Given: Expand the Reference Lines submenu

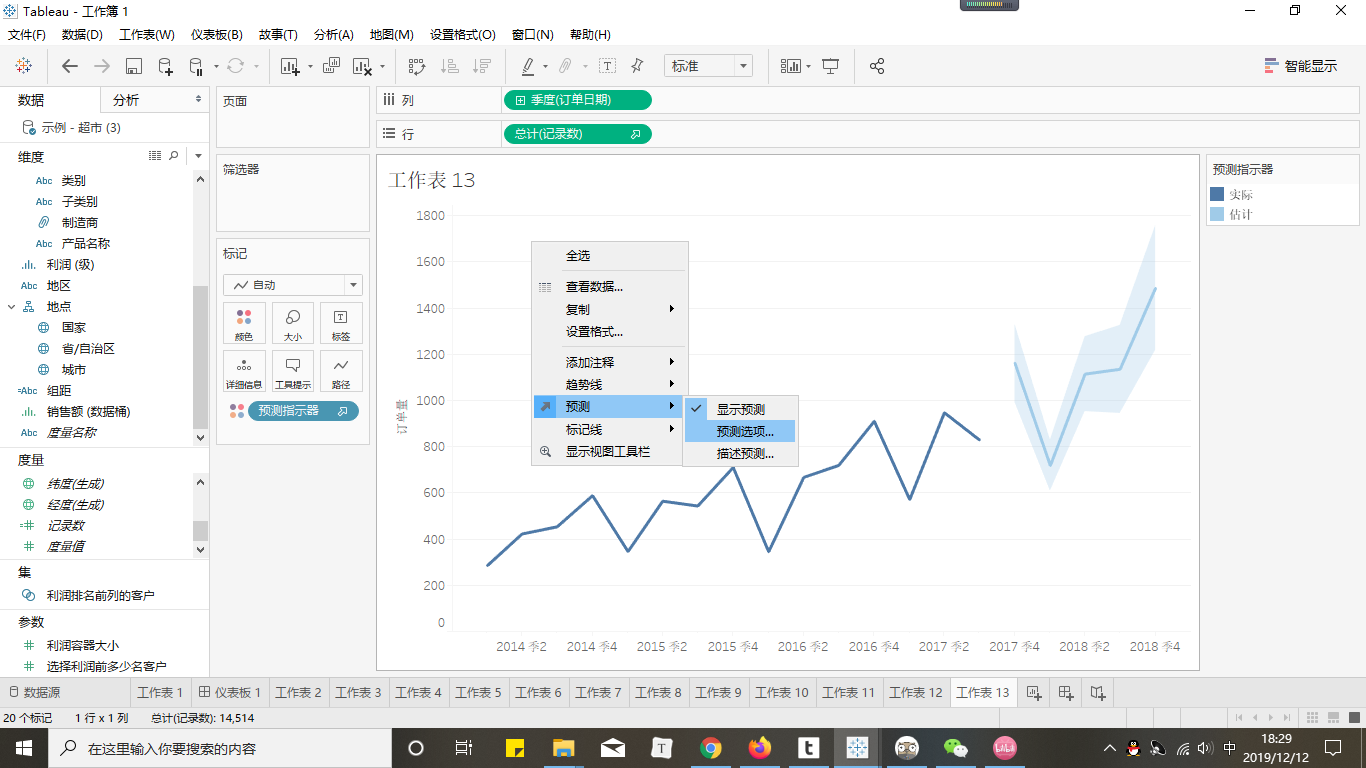Looking at the screenshot, I should [610, 429].
